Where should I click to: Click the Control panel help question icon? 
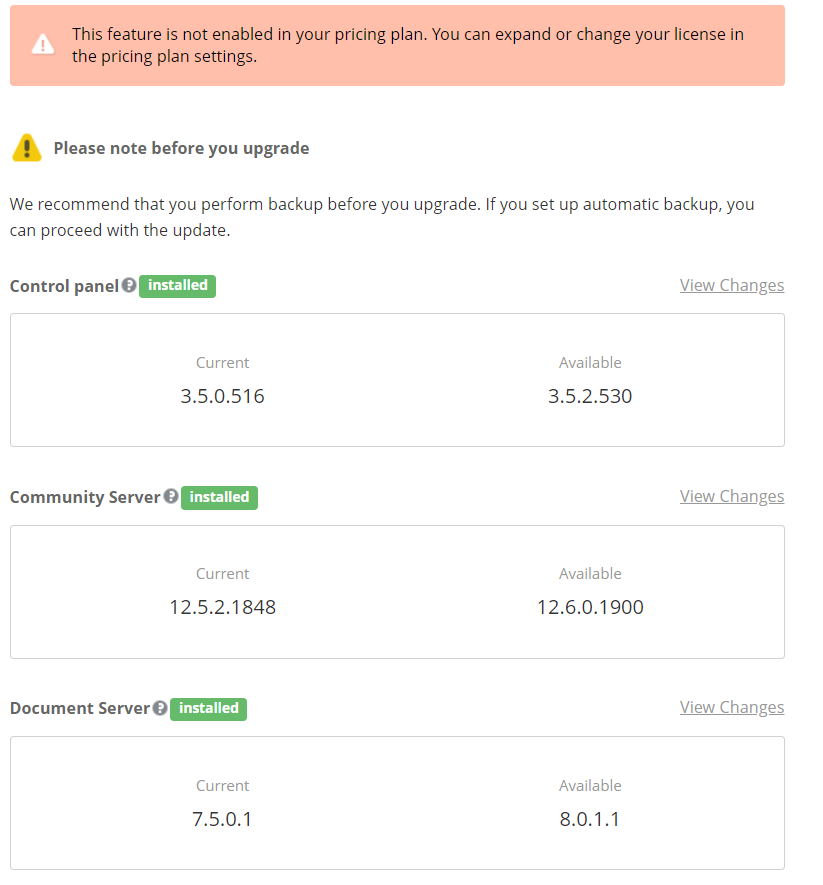pyautogui.click(x=129, y=286)
